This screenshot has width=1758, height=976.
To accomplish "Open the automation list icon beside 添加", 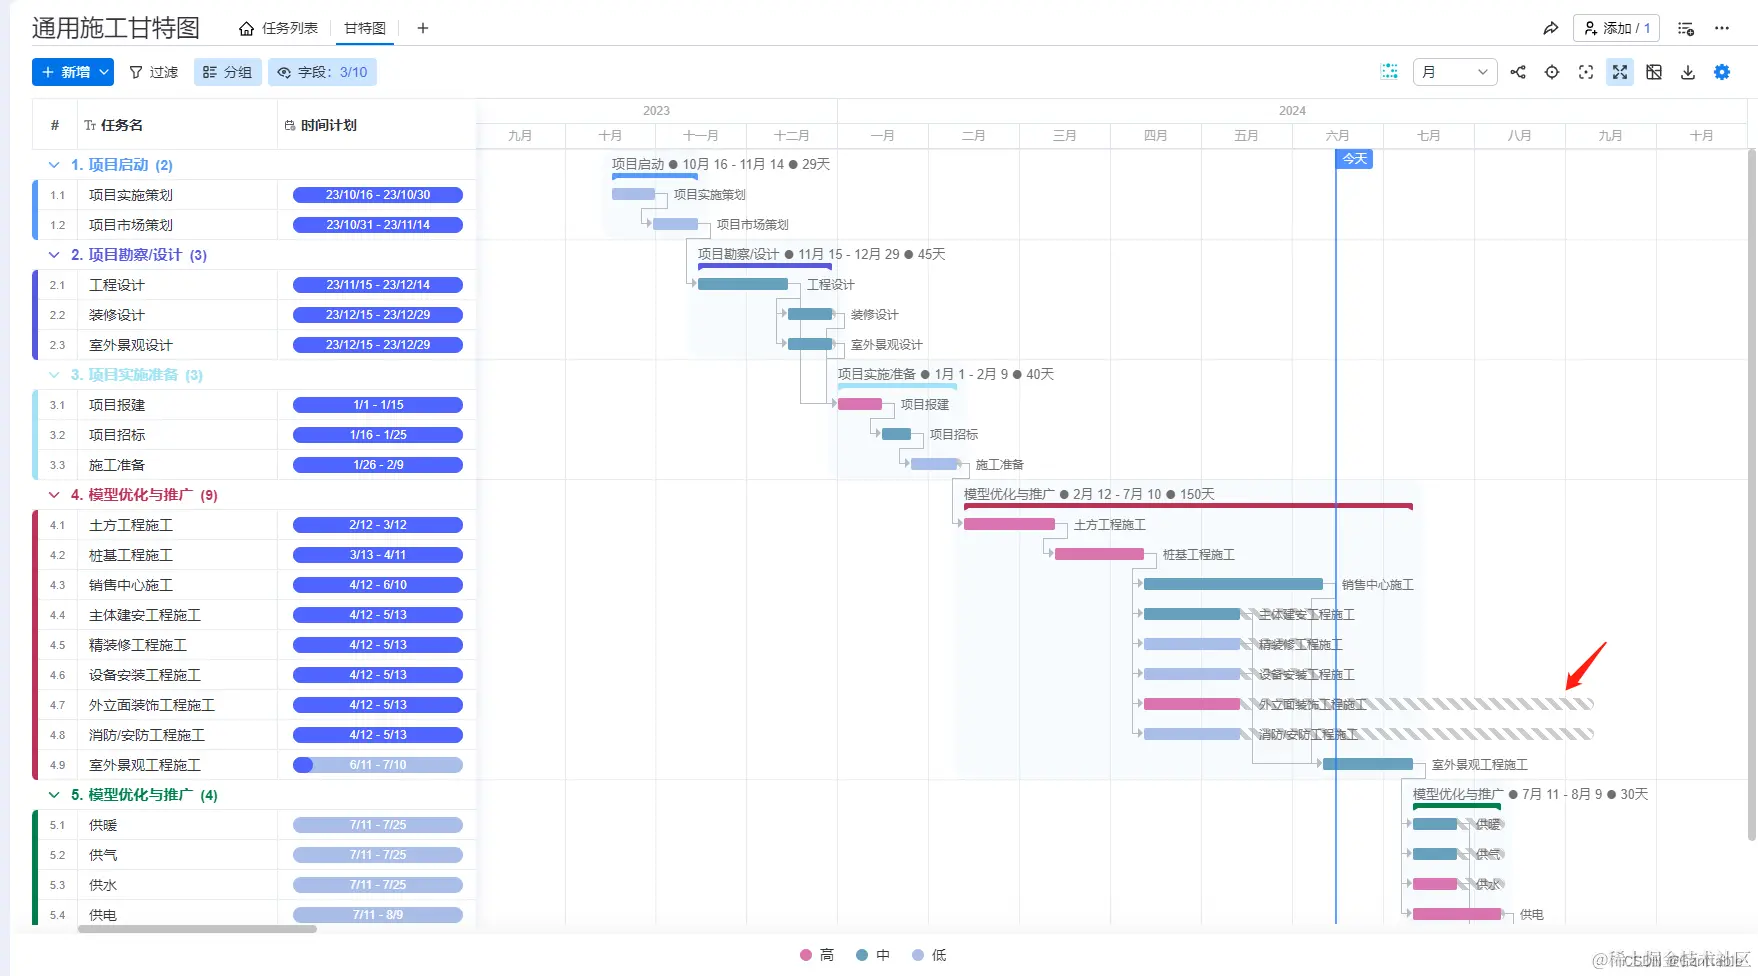I will 1686,28.
